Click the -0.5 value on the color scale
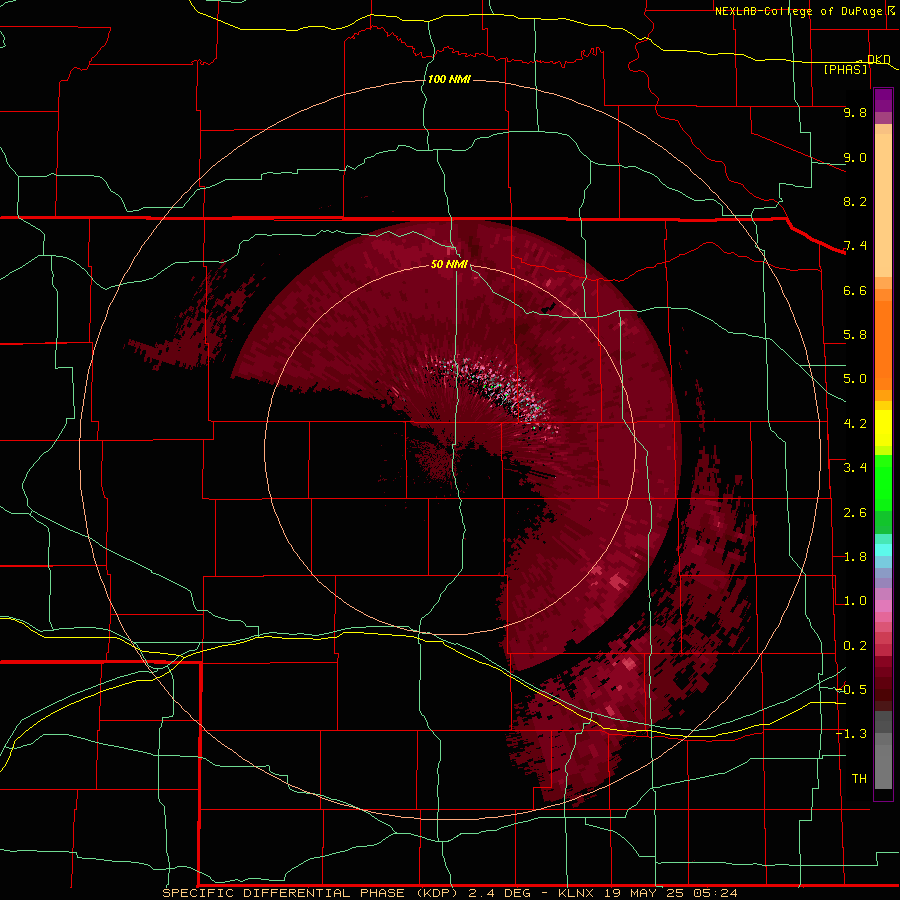This screenshot has width=900, height=900. (852, 690)
